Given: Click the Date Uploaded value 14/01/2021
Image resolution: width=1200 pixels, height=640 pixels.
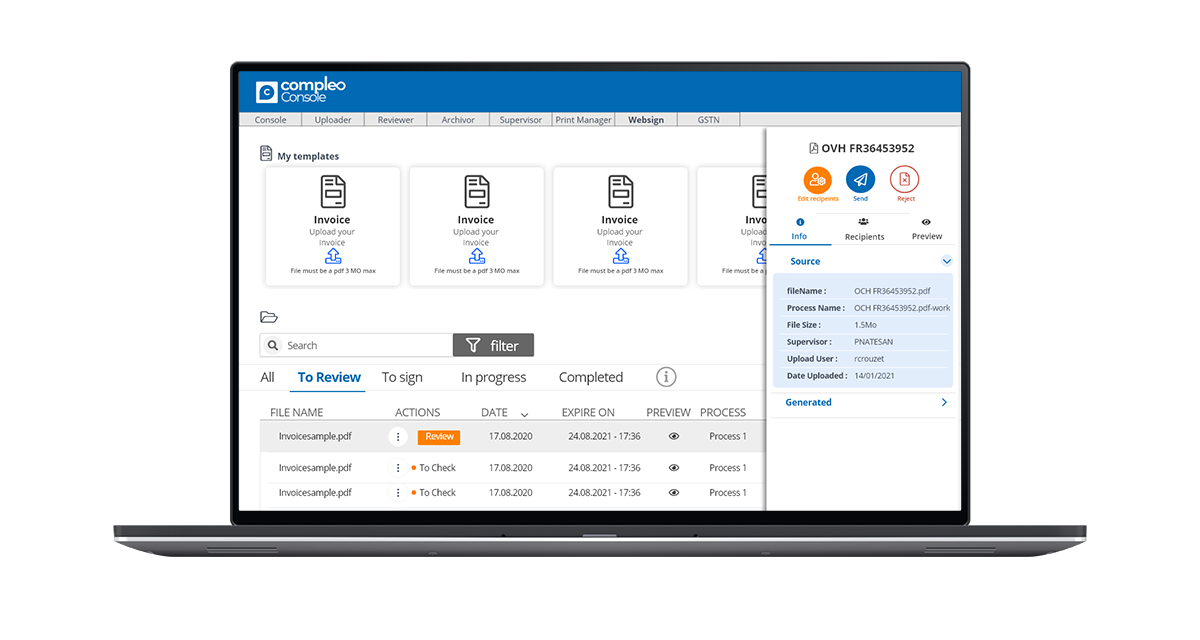Looking at the screenshot, I should tap(874, 375).
